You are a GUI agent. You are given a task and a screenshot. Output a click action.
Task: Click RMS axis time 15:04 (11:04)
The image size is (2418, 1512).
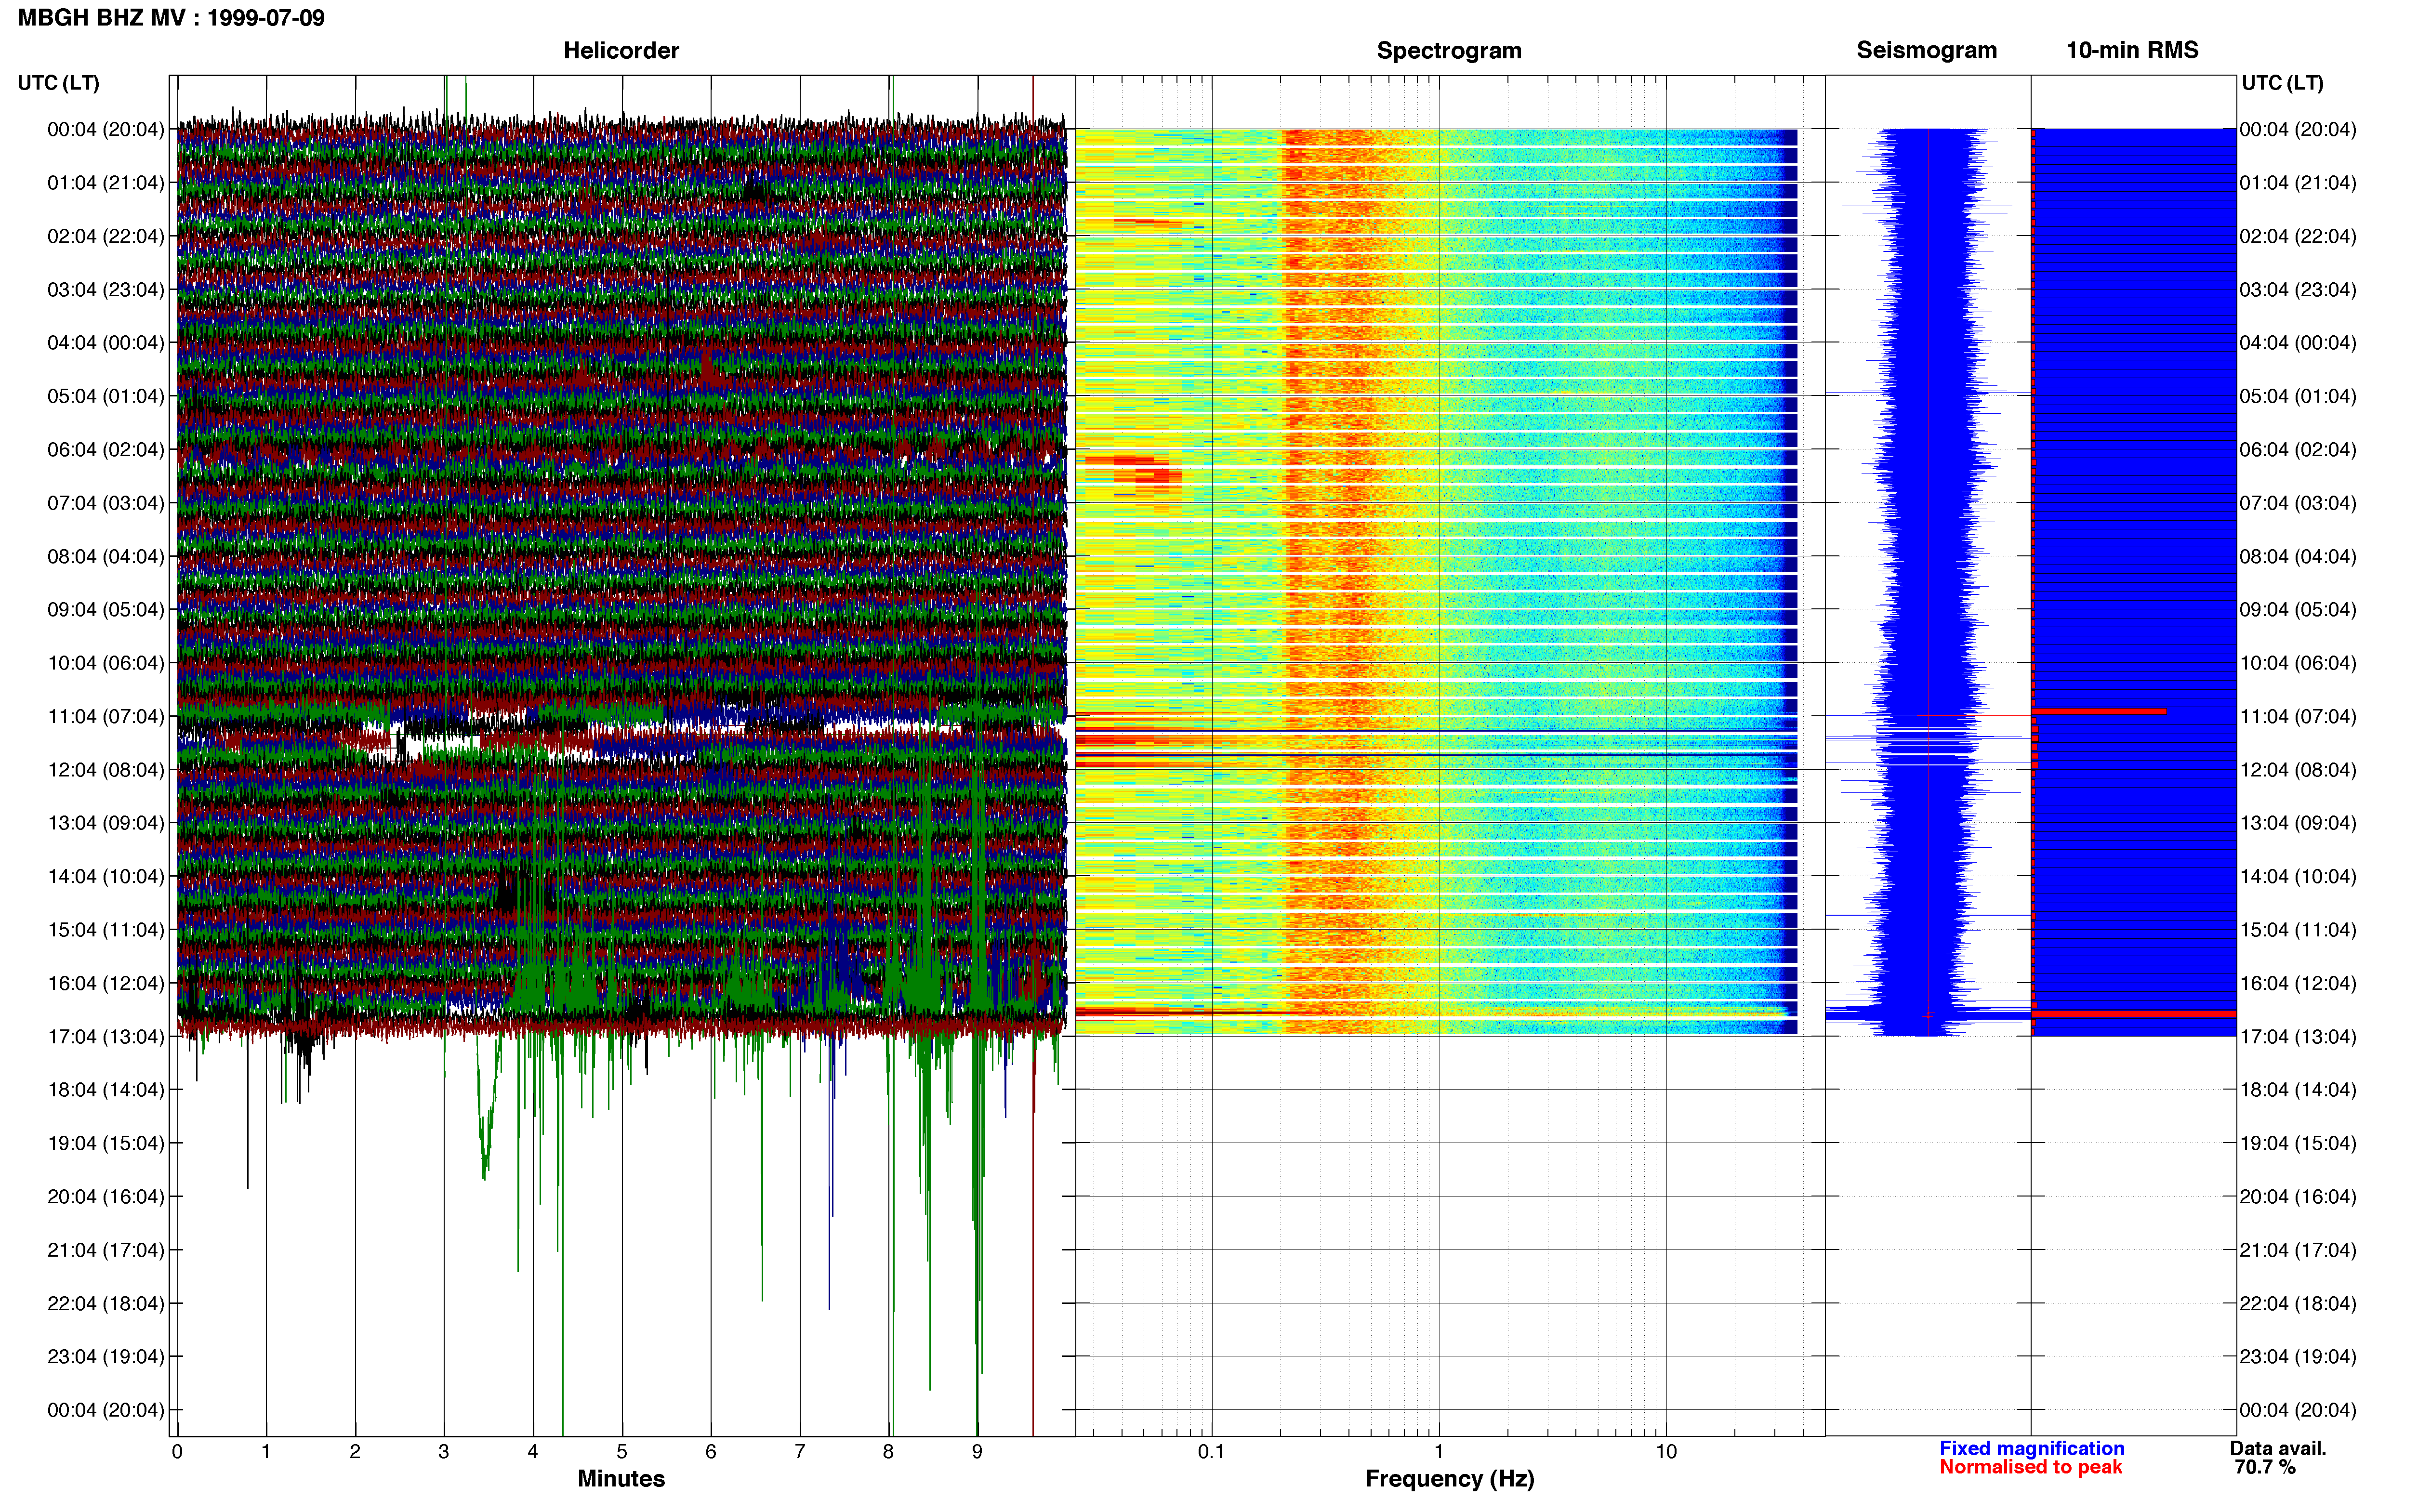[x=2298, y=930]
